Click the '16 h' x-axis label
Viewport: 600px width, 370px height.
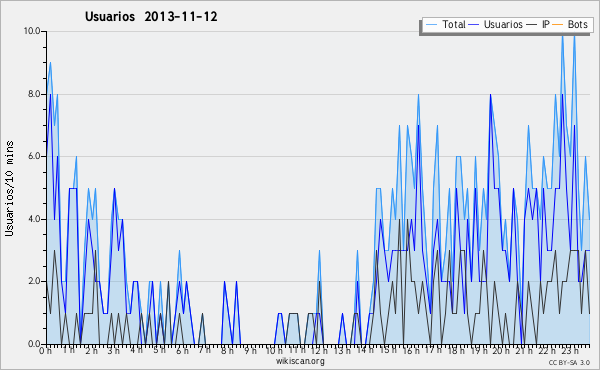pyautogui.click(x=411, y=350)
